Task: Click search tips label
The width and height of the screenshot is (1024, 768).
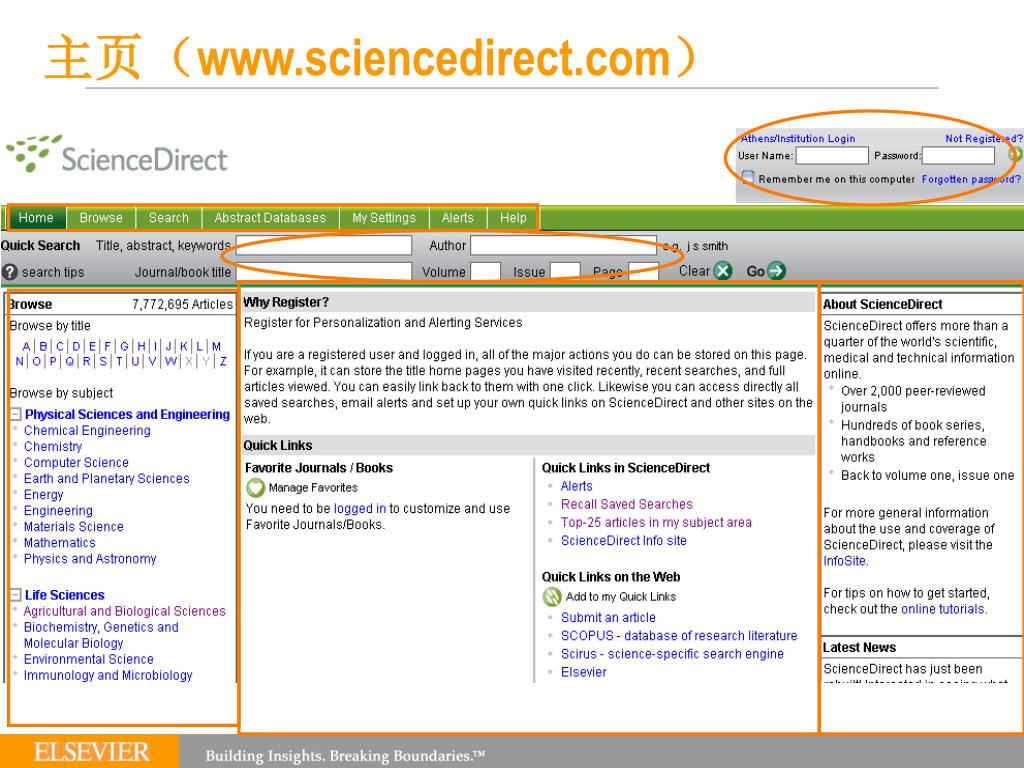Action: [53, 272]
